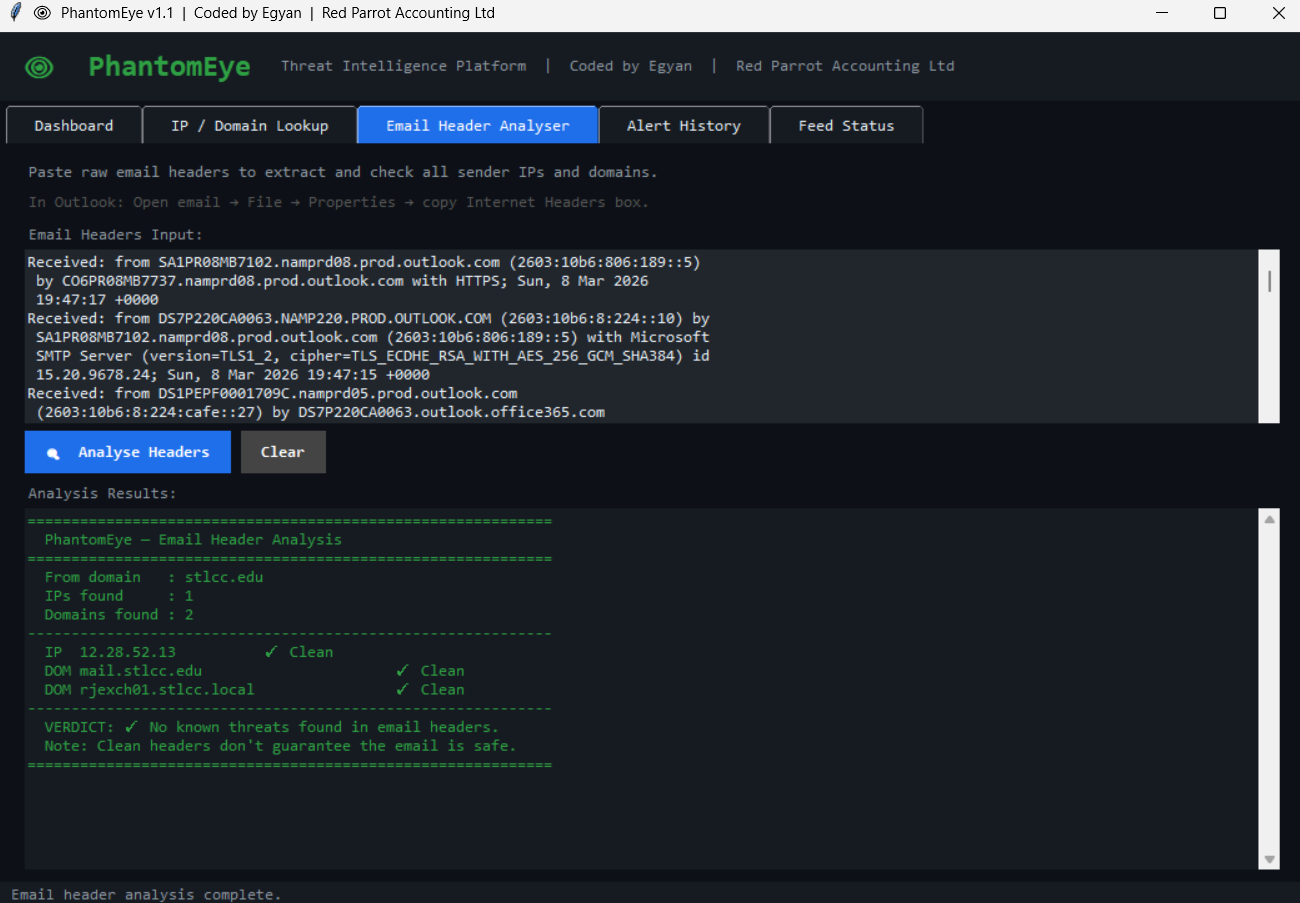Click the Received from DS7P220CA0063 header line
Screen dimensions: 1300x903
coord(368,318)
